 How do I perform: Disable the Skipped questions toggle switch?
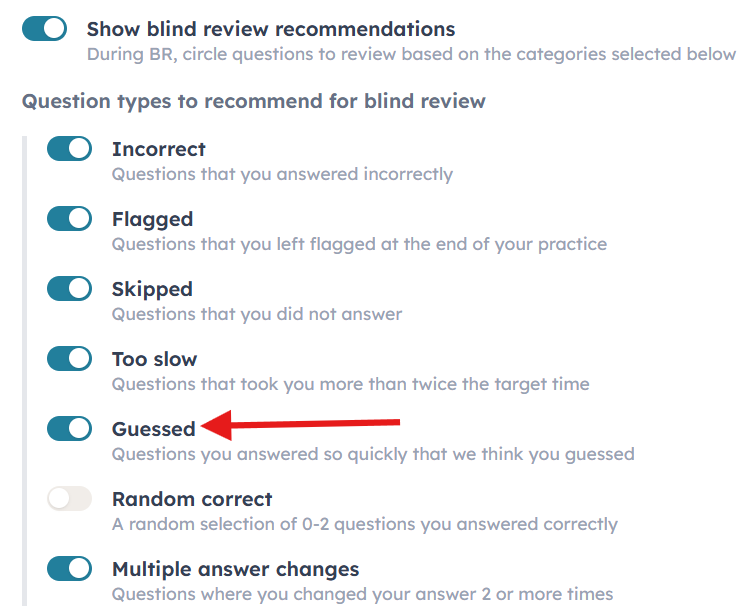pos(69,289)
